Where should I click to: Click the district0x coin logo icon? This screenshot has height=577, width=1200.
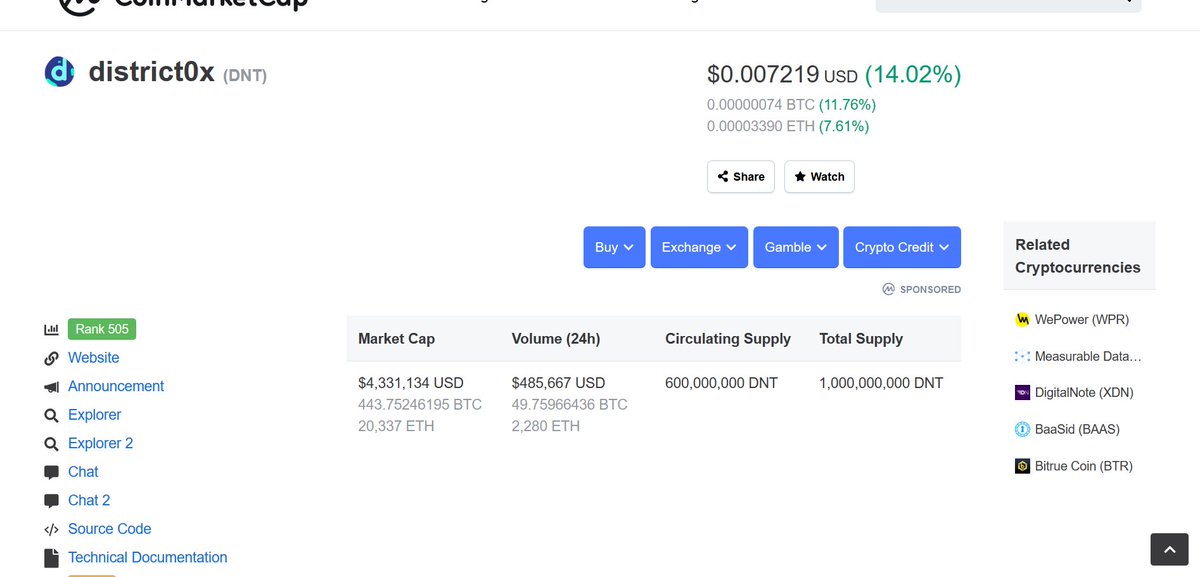(60, 72)
